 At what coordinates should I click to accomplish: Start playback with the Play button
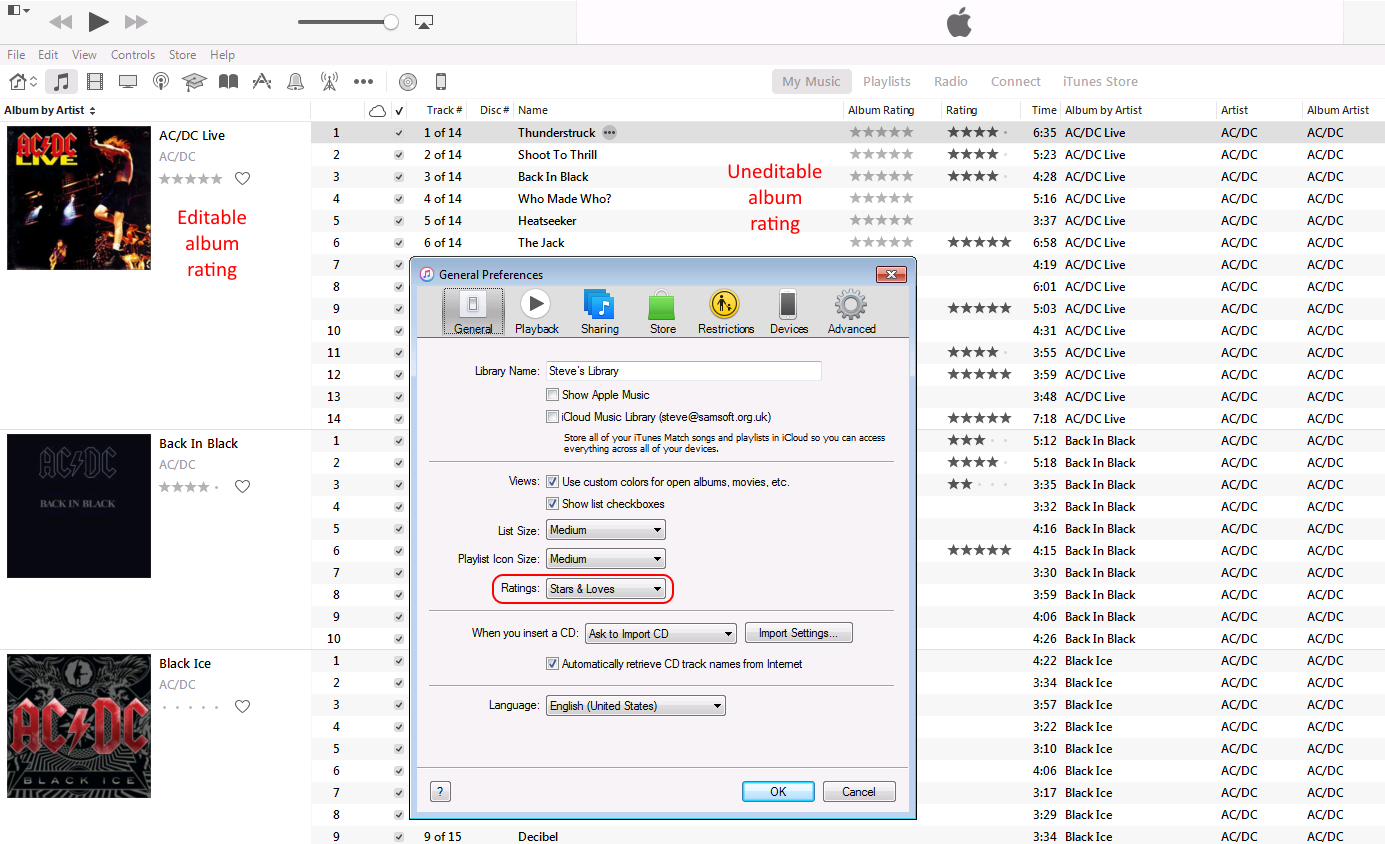98,22
